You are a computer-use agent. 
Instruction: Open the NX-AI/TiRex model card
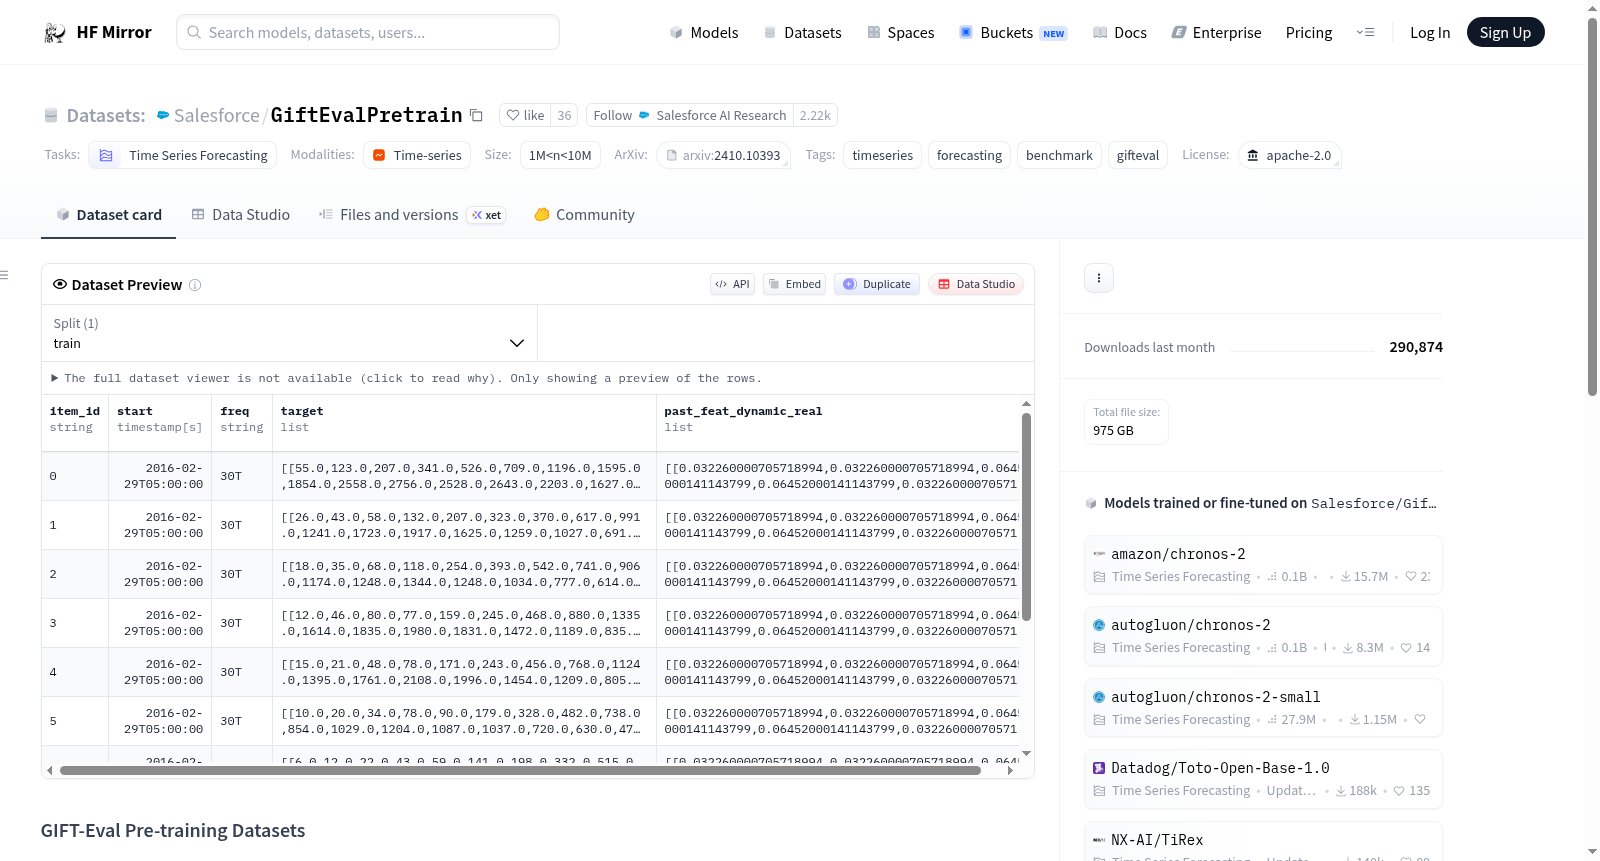(1263, 842)
